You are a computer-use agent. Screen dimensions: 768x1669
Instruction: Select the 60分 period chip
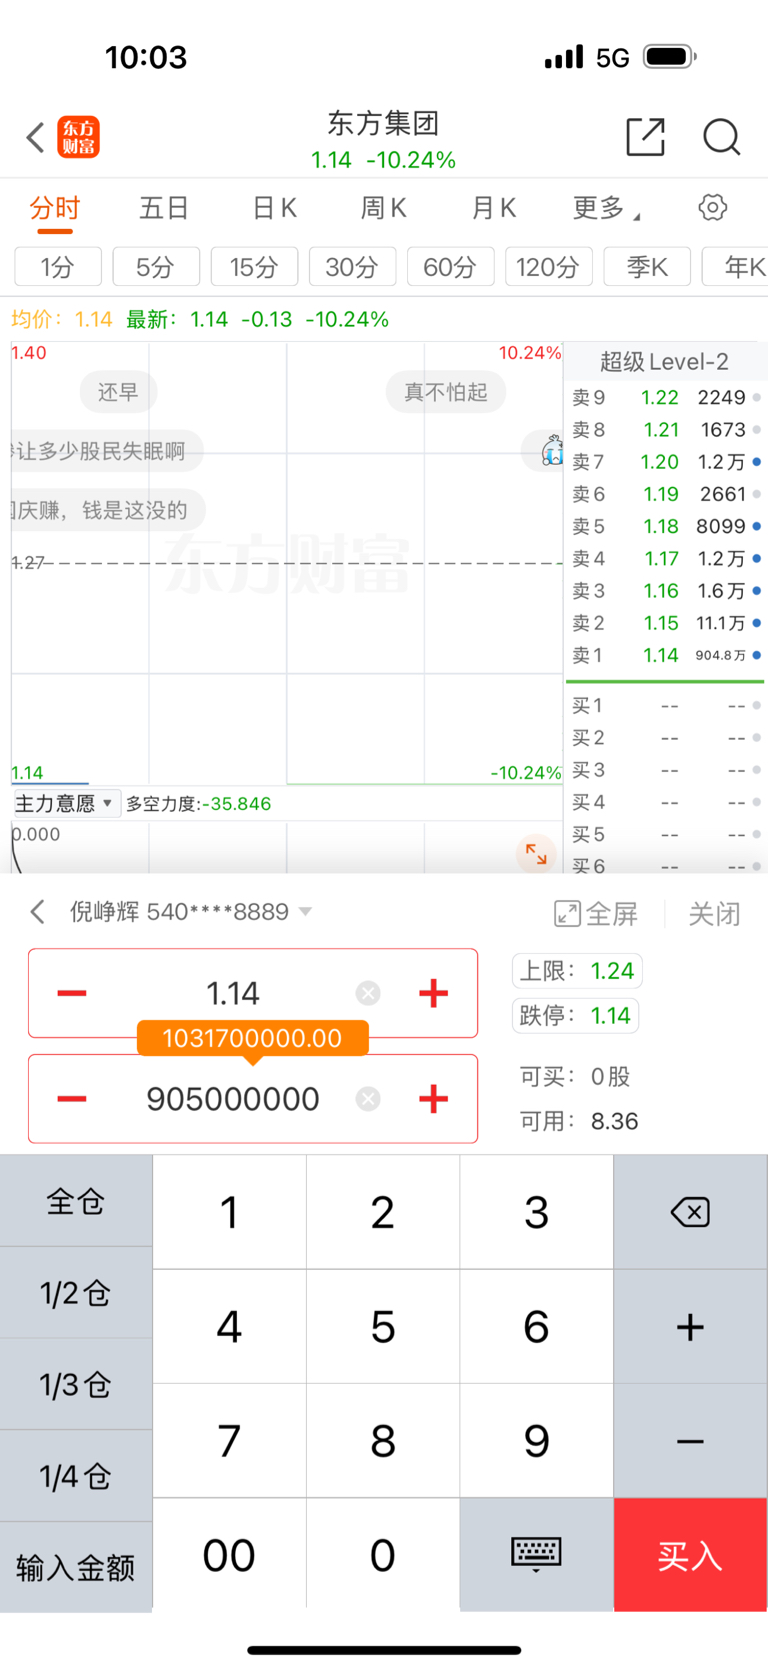click(450, 267)
